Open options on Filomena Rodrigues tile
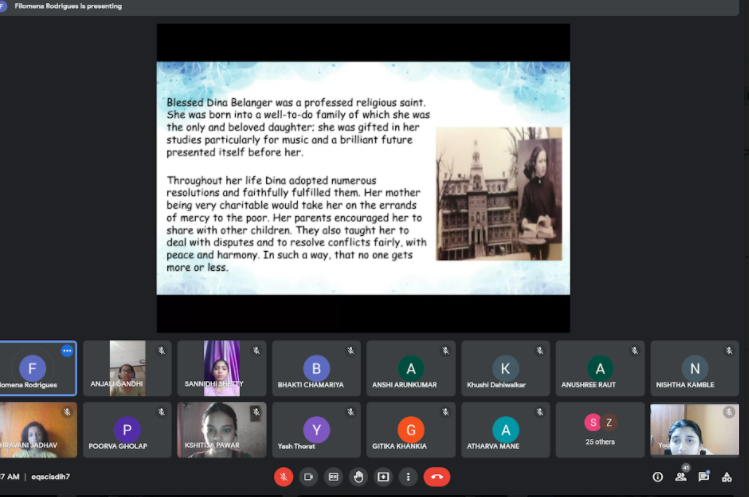749x497 pixels. (x=67, y=351)
